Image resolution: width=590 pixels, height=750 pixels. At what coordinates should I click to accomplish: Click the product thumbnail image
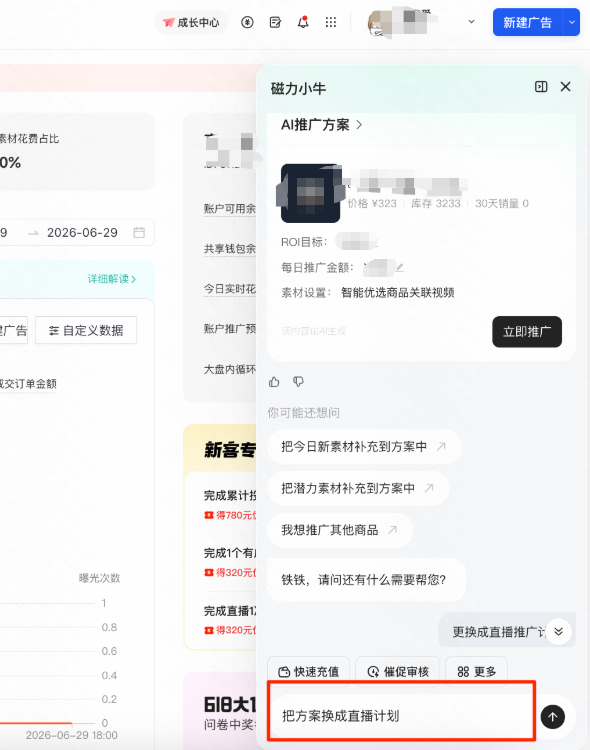tap(311, 193)
